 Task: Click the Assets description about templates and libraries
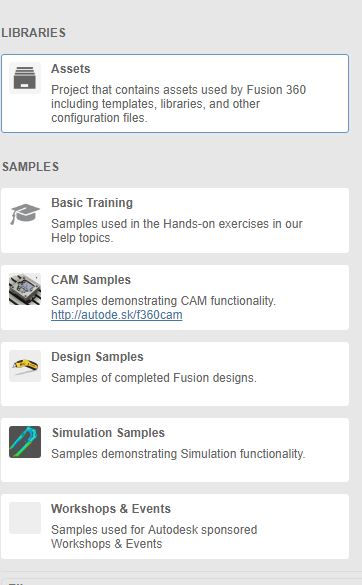click(178, 104)
